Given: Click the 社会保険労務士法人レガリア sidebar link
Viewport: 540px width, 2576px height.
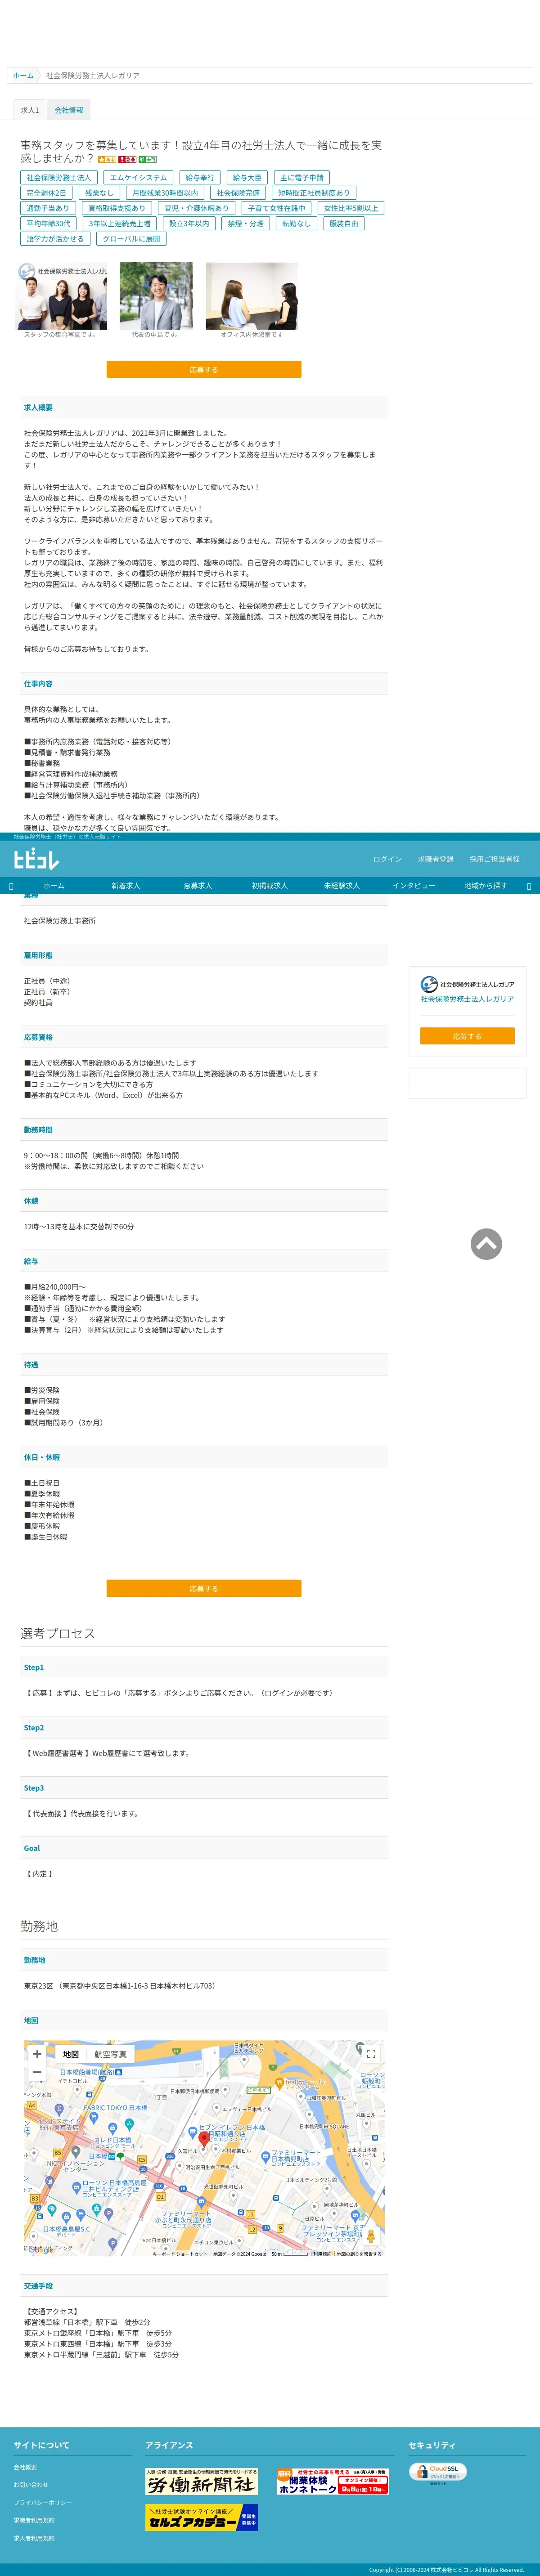Looking at the screenshot, I should [x=467, y=999].
